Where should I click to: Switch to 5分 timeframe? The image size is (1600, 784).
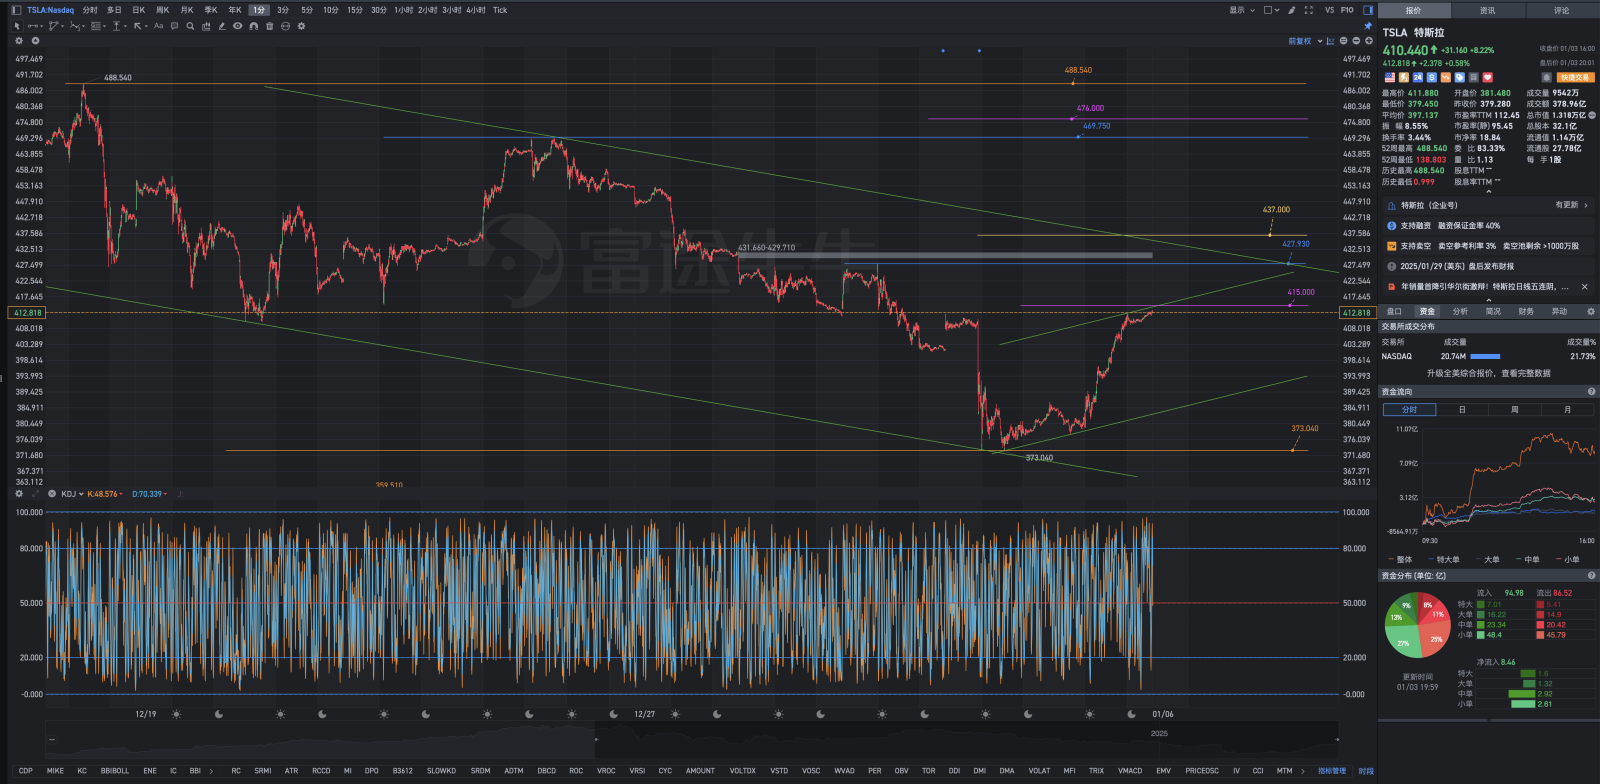pyautogui.click(x=307, y=10)
